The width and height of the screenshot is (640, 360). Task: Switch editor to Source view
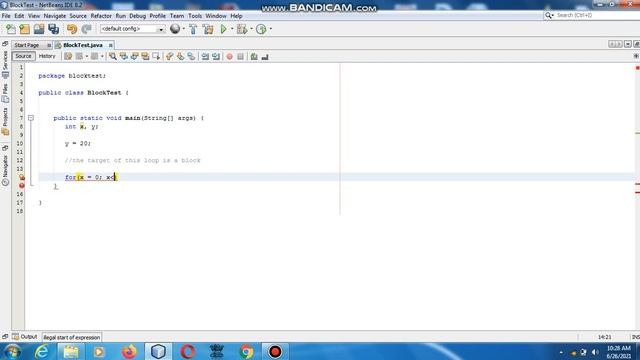(23, 56)
